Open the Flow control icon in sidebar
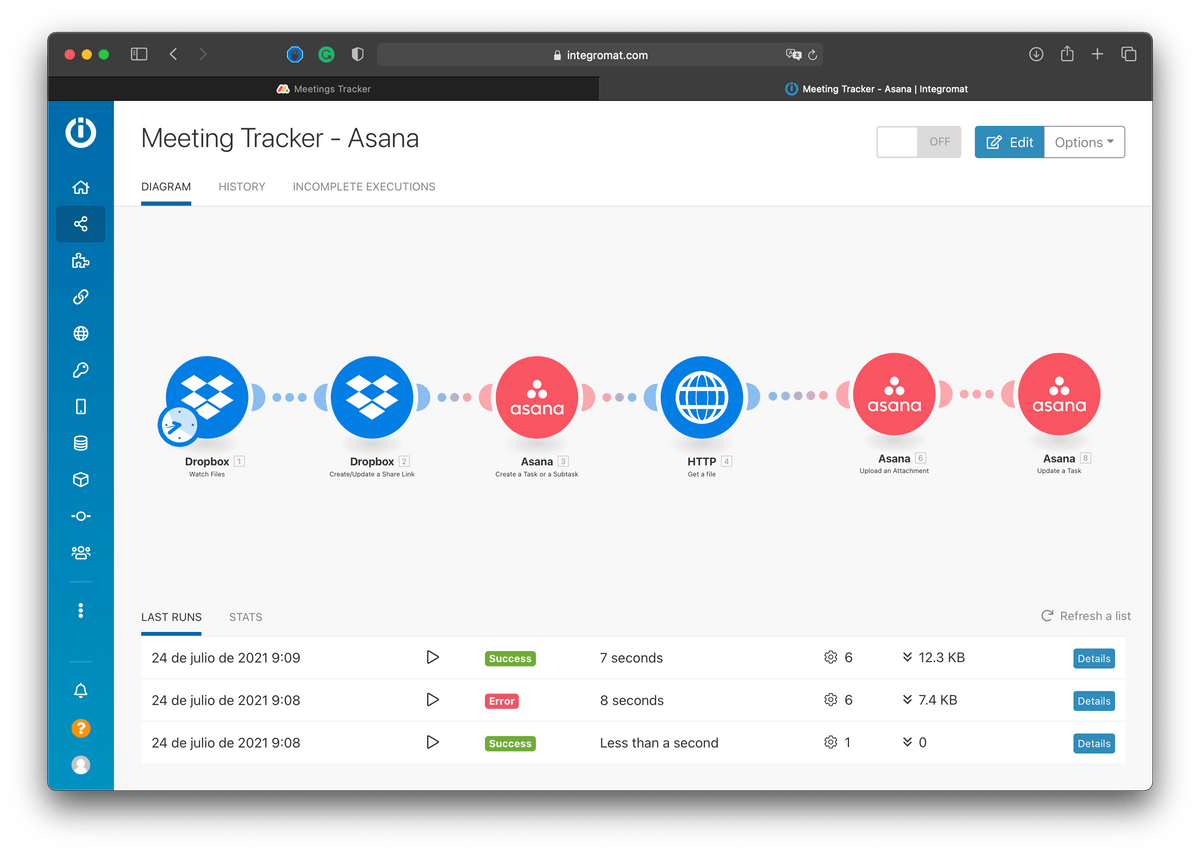 click(81, 516)
